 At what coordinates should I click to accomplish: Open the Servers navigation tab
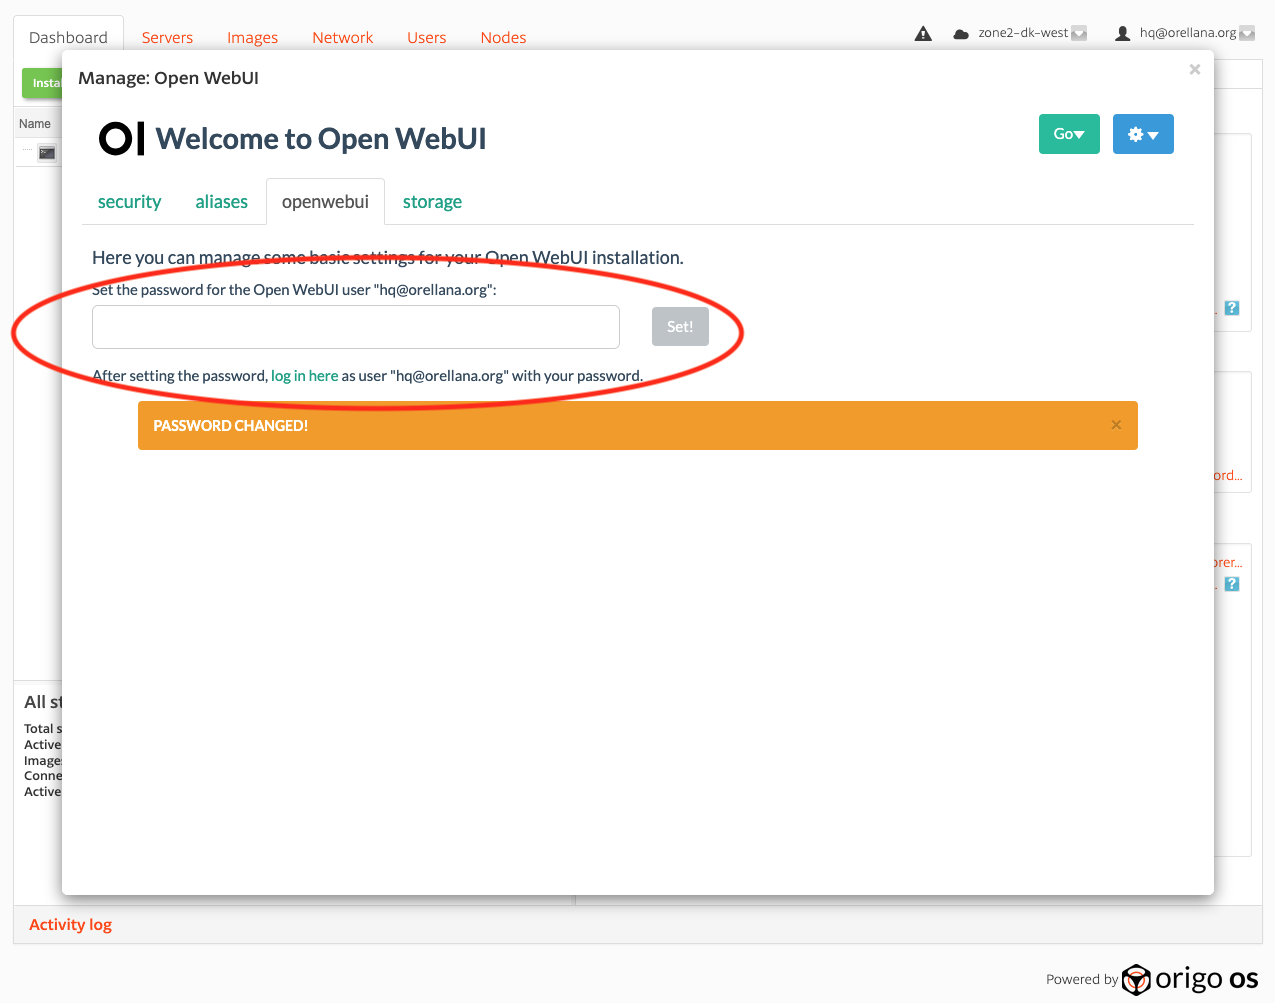(167, 38)
